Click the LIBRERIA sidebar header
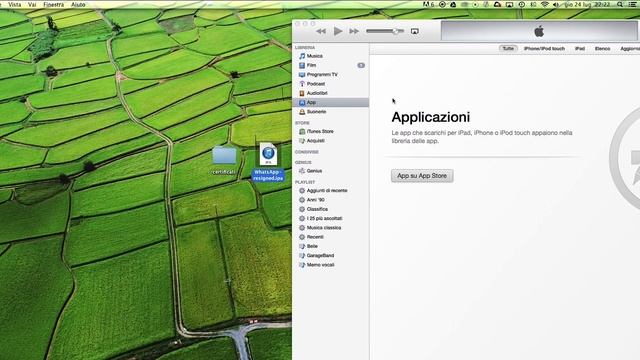 (305, 48)
